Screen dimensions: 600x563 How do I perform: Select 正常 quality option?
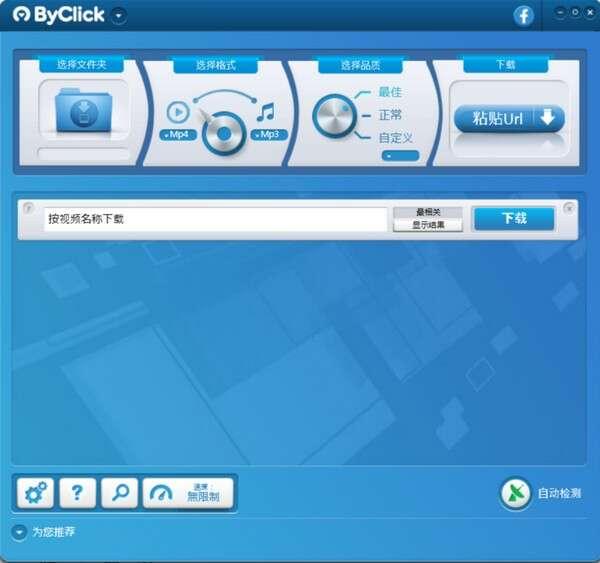click(390, 115)
